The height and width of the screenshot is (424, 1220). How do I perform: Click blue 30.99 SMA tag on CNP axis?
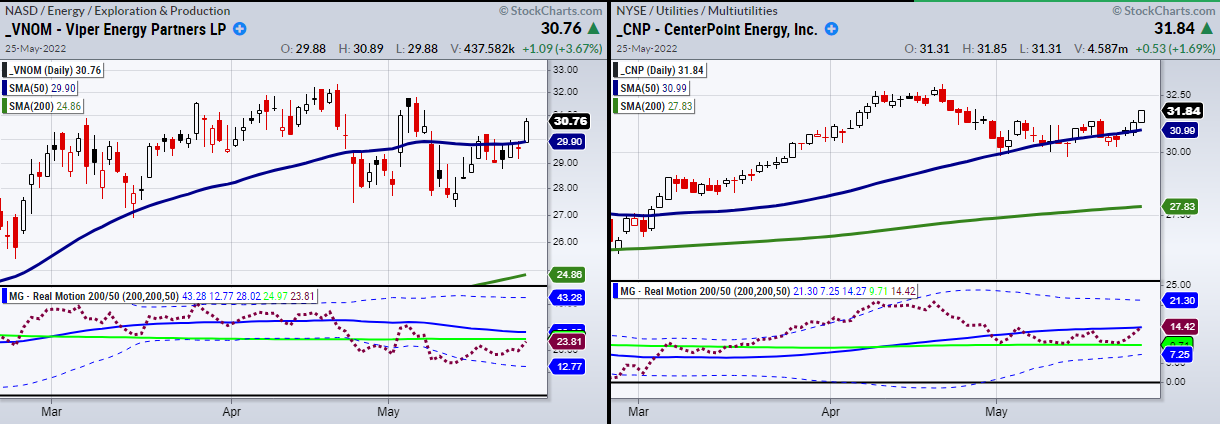tap(1181, 129)
